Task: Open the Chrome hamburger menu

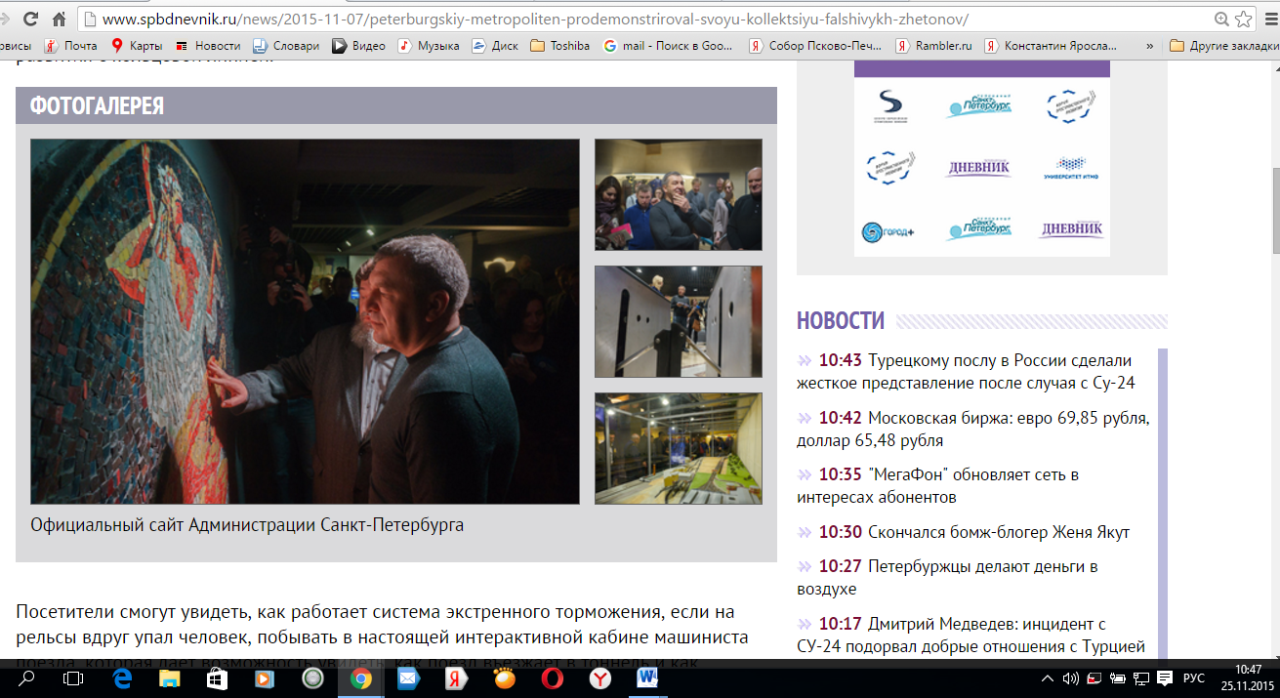Action: click(1273, 19)
